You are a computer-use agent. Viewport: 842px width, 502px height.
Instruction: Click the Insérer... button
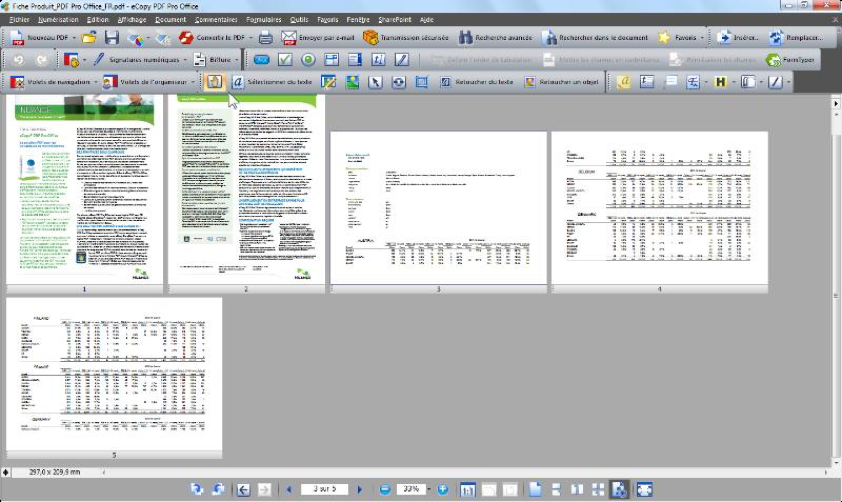coord(738,38)
